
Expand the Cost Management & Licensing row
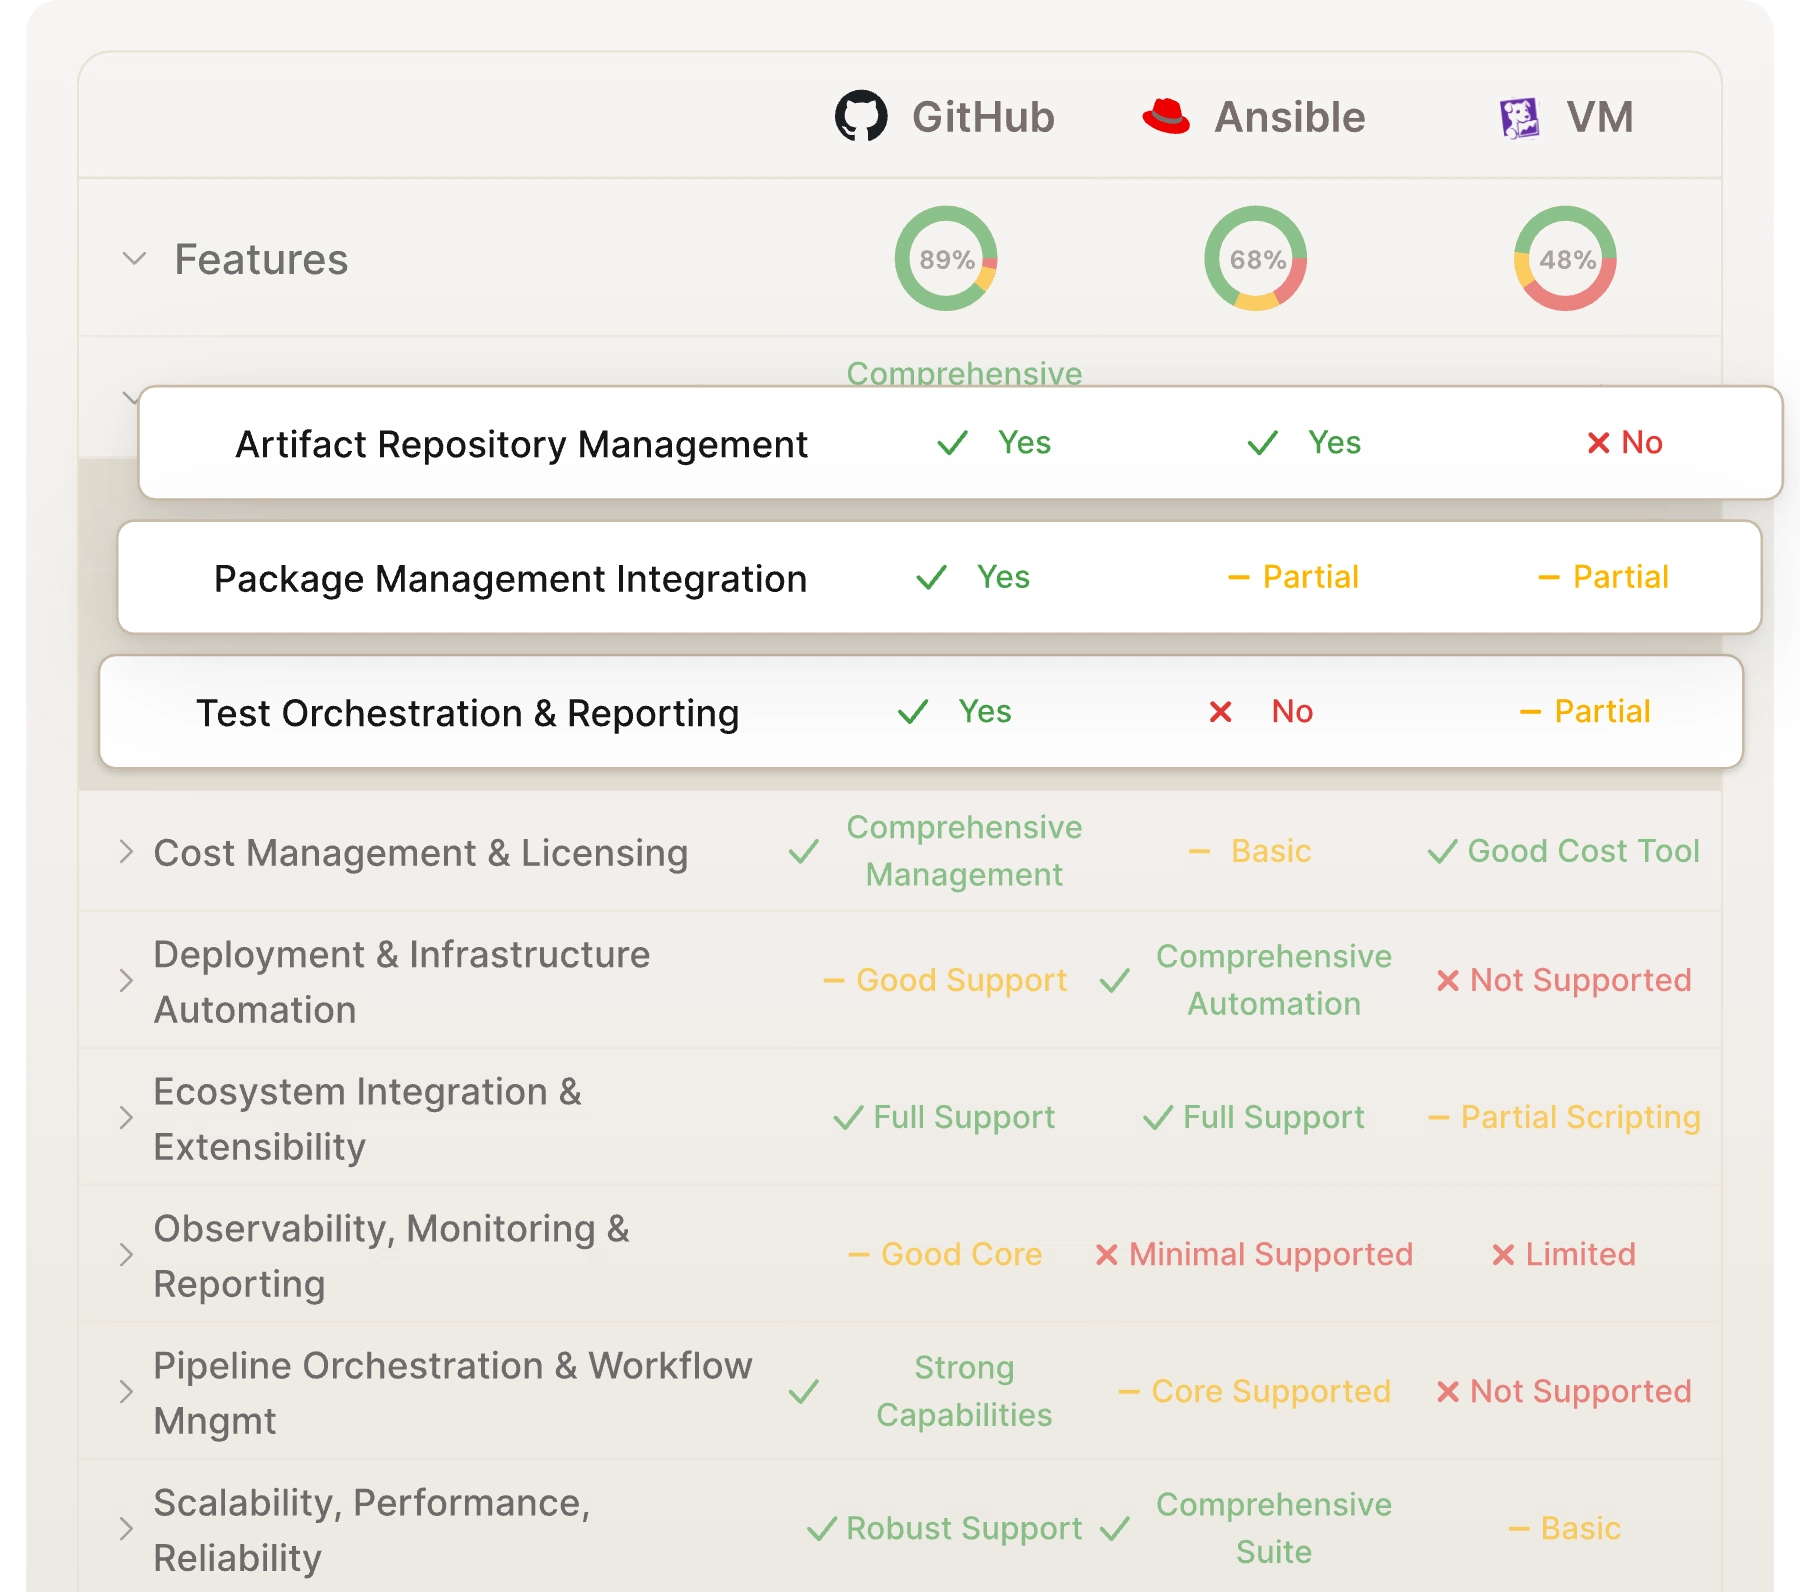(x=128, y=852)
